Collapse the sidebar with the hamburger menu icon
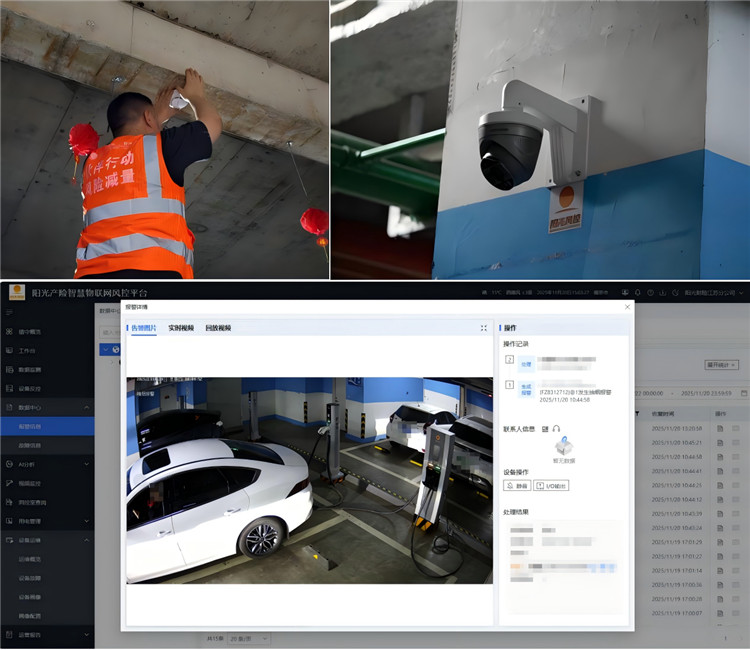 click(10, 313)
